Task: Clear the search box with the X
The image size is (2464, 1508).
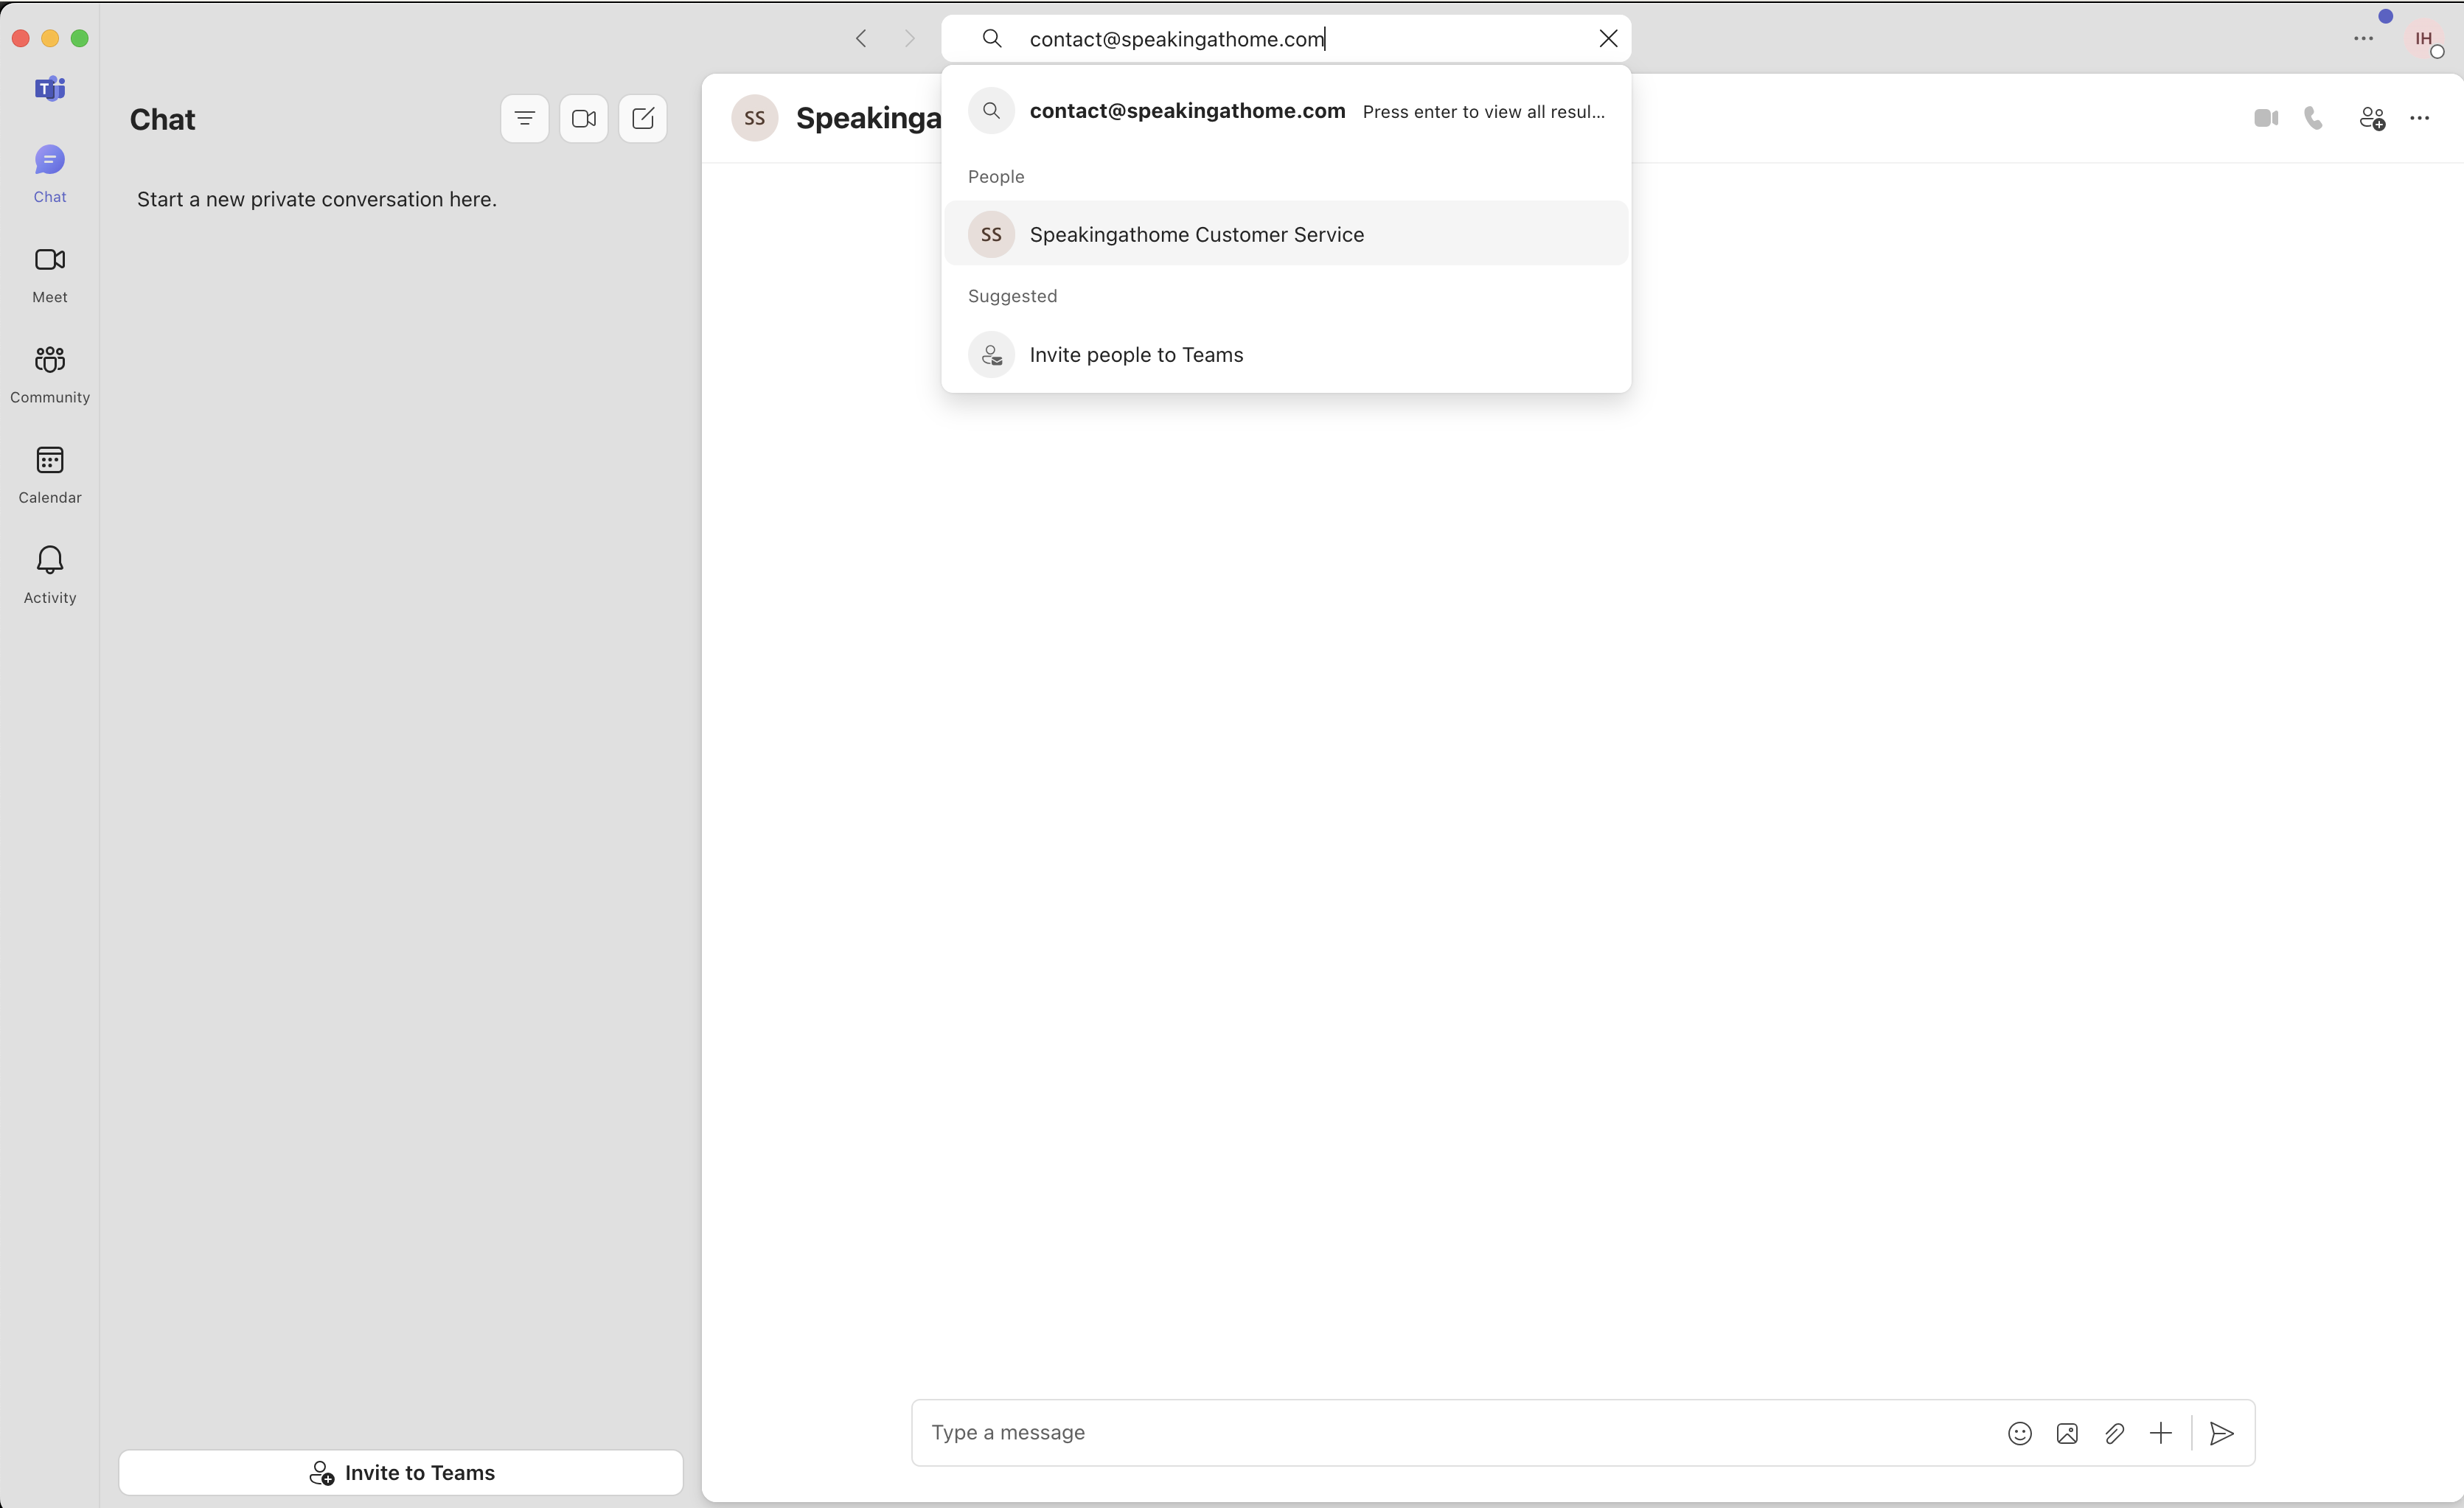Action: point(1608,38)
